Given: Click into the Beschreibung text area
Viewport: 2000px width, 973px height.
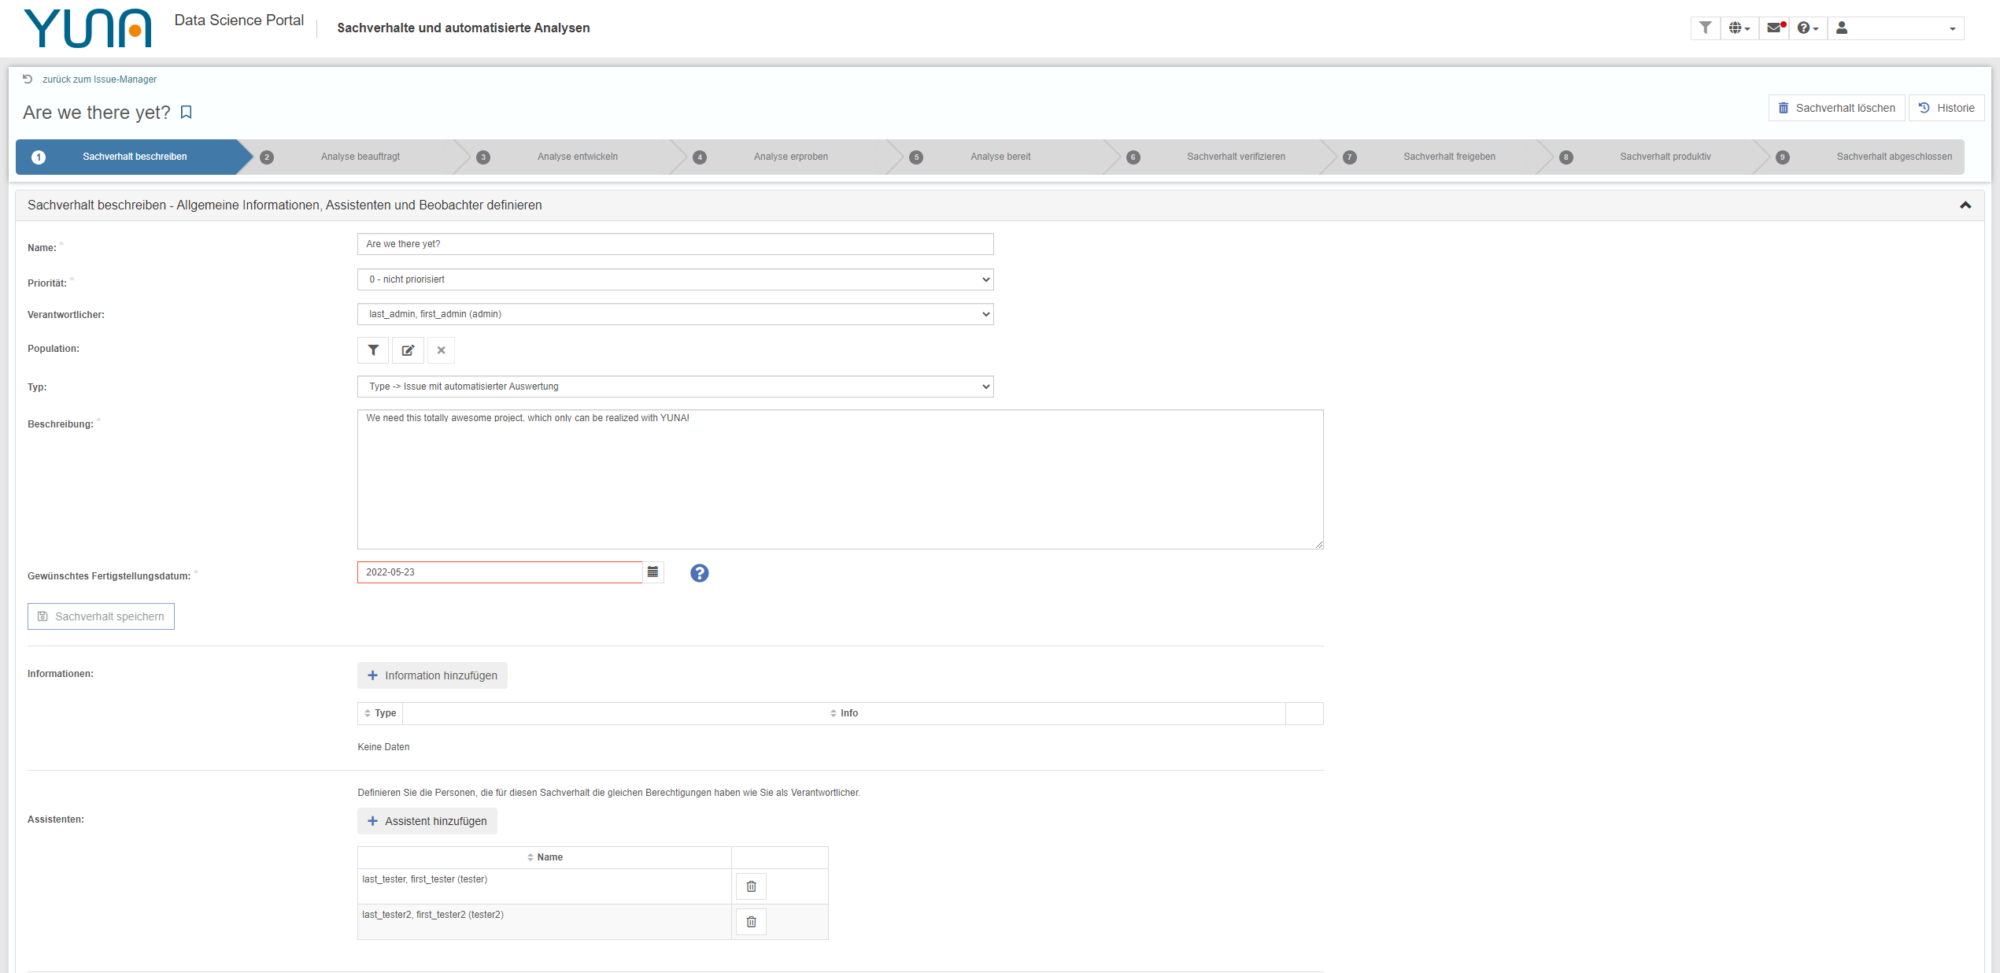Looking at the screenshot, I should point(840,479).
